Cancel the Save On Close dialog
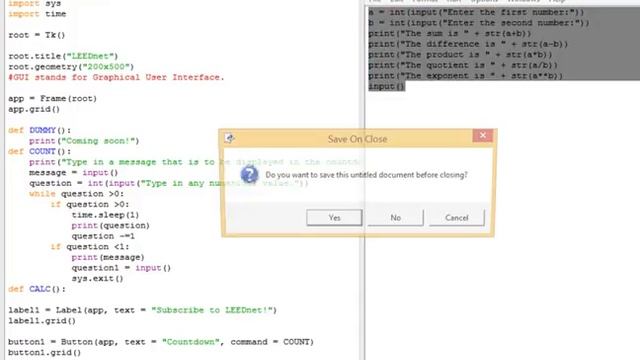This screenshot has width=640, height=360. click(x=457, y=218)
